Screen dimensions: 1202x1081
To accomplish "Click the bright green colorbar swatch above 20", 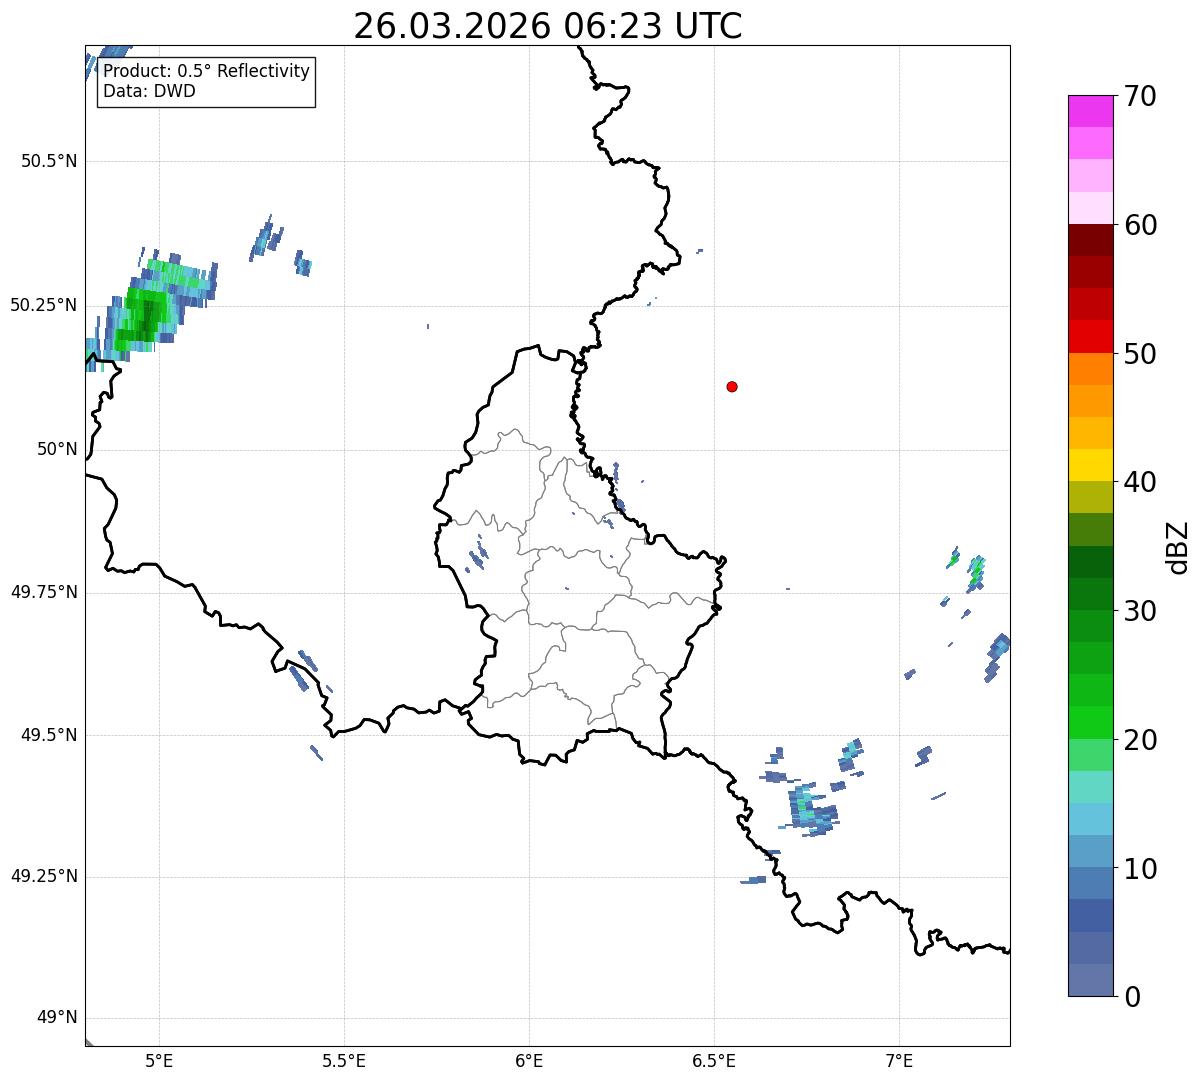I will pos(1090,723).
